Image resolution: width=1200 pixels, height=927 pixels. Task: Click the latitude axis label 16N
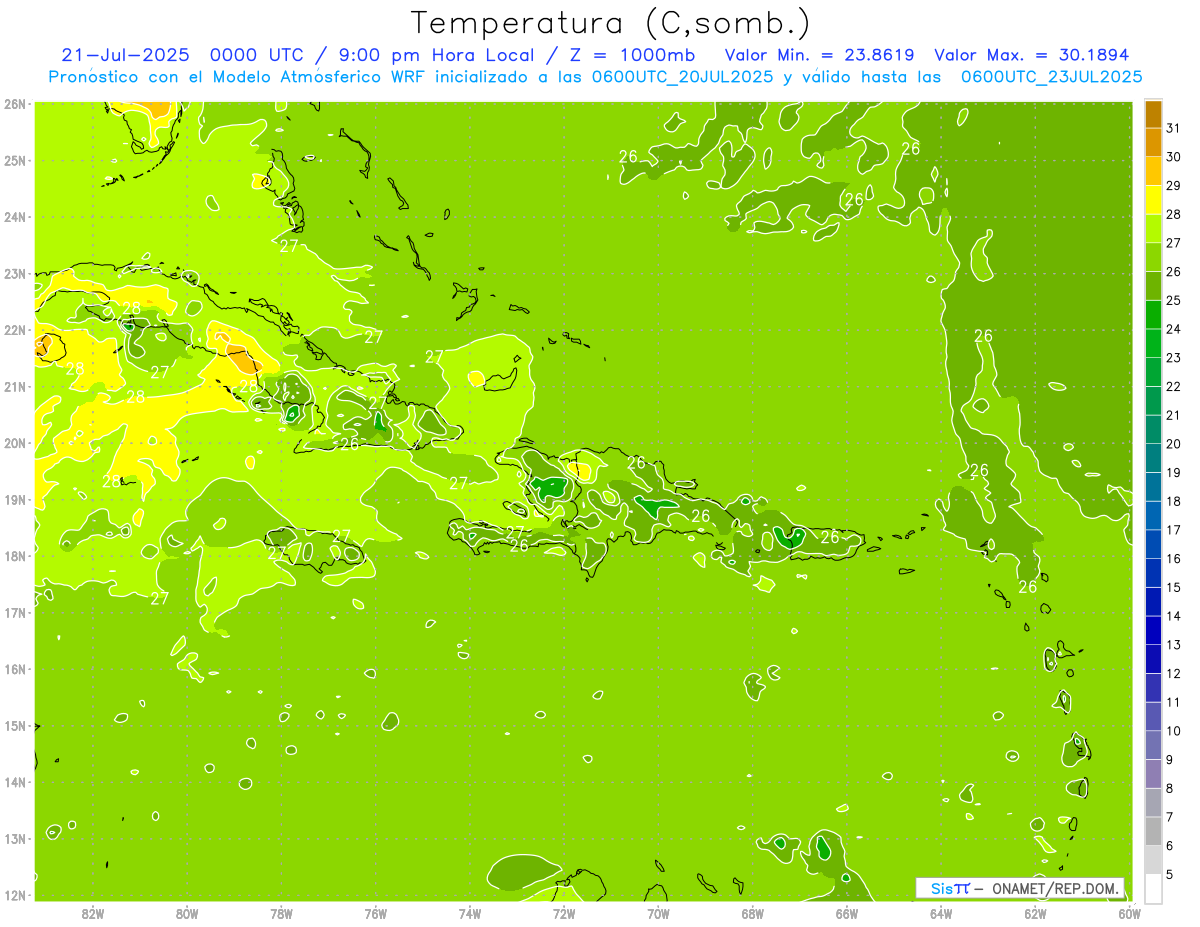point(15,669)
